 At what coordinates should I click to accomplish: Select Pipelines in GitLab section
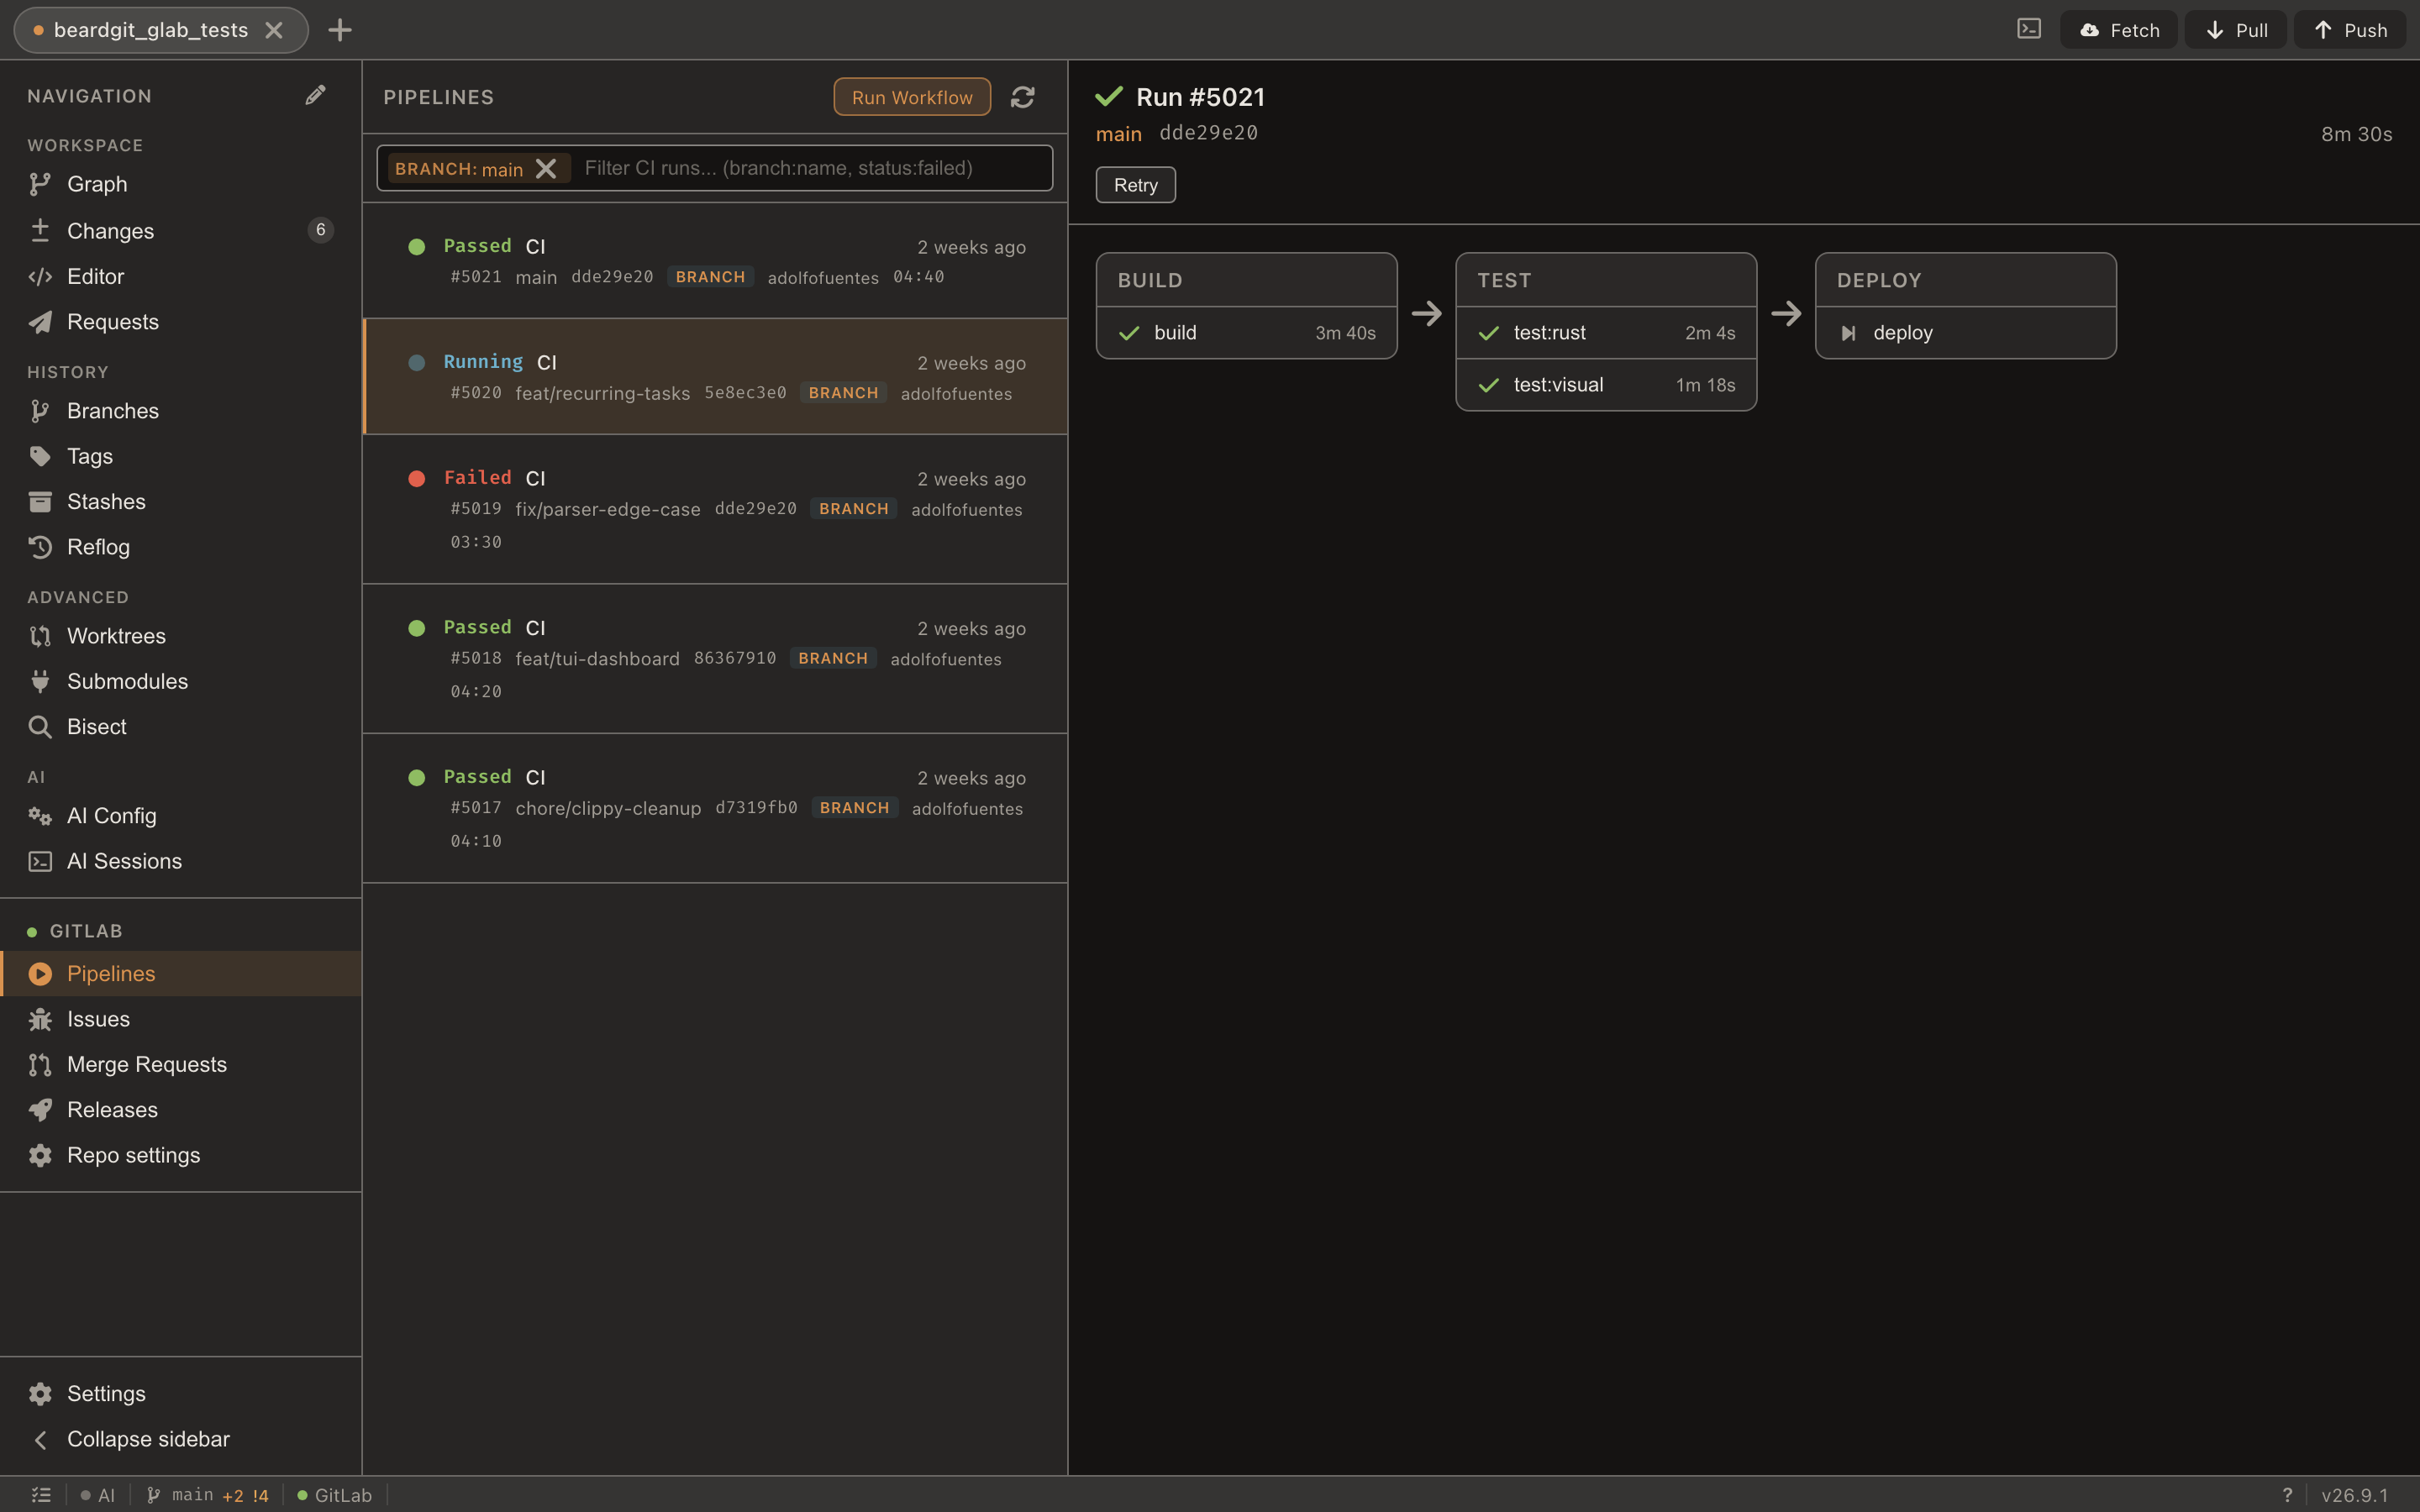coord(181,973)
